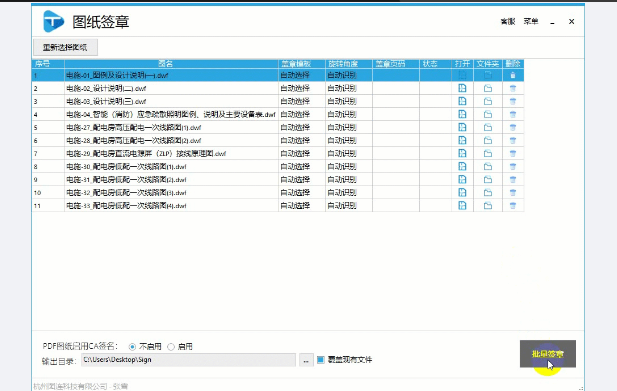Open file icon for 电施-27 row

(462, 127)
